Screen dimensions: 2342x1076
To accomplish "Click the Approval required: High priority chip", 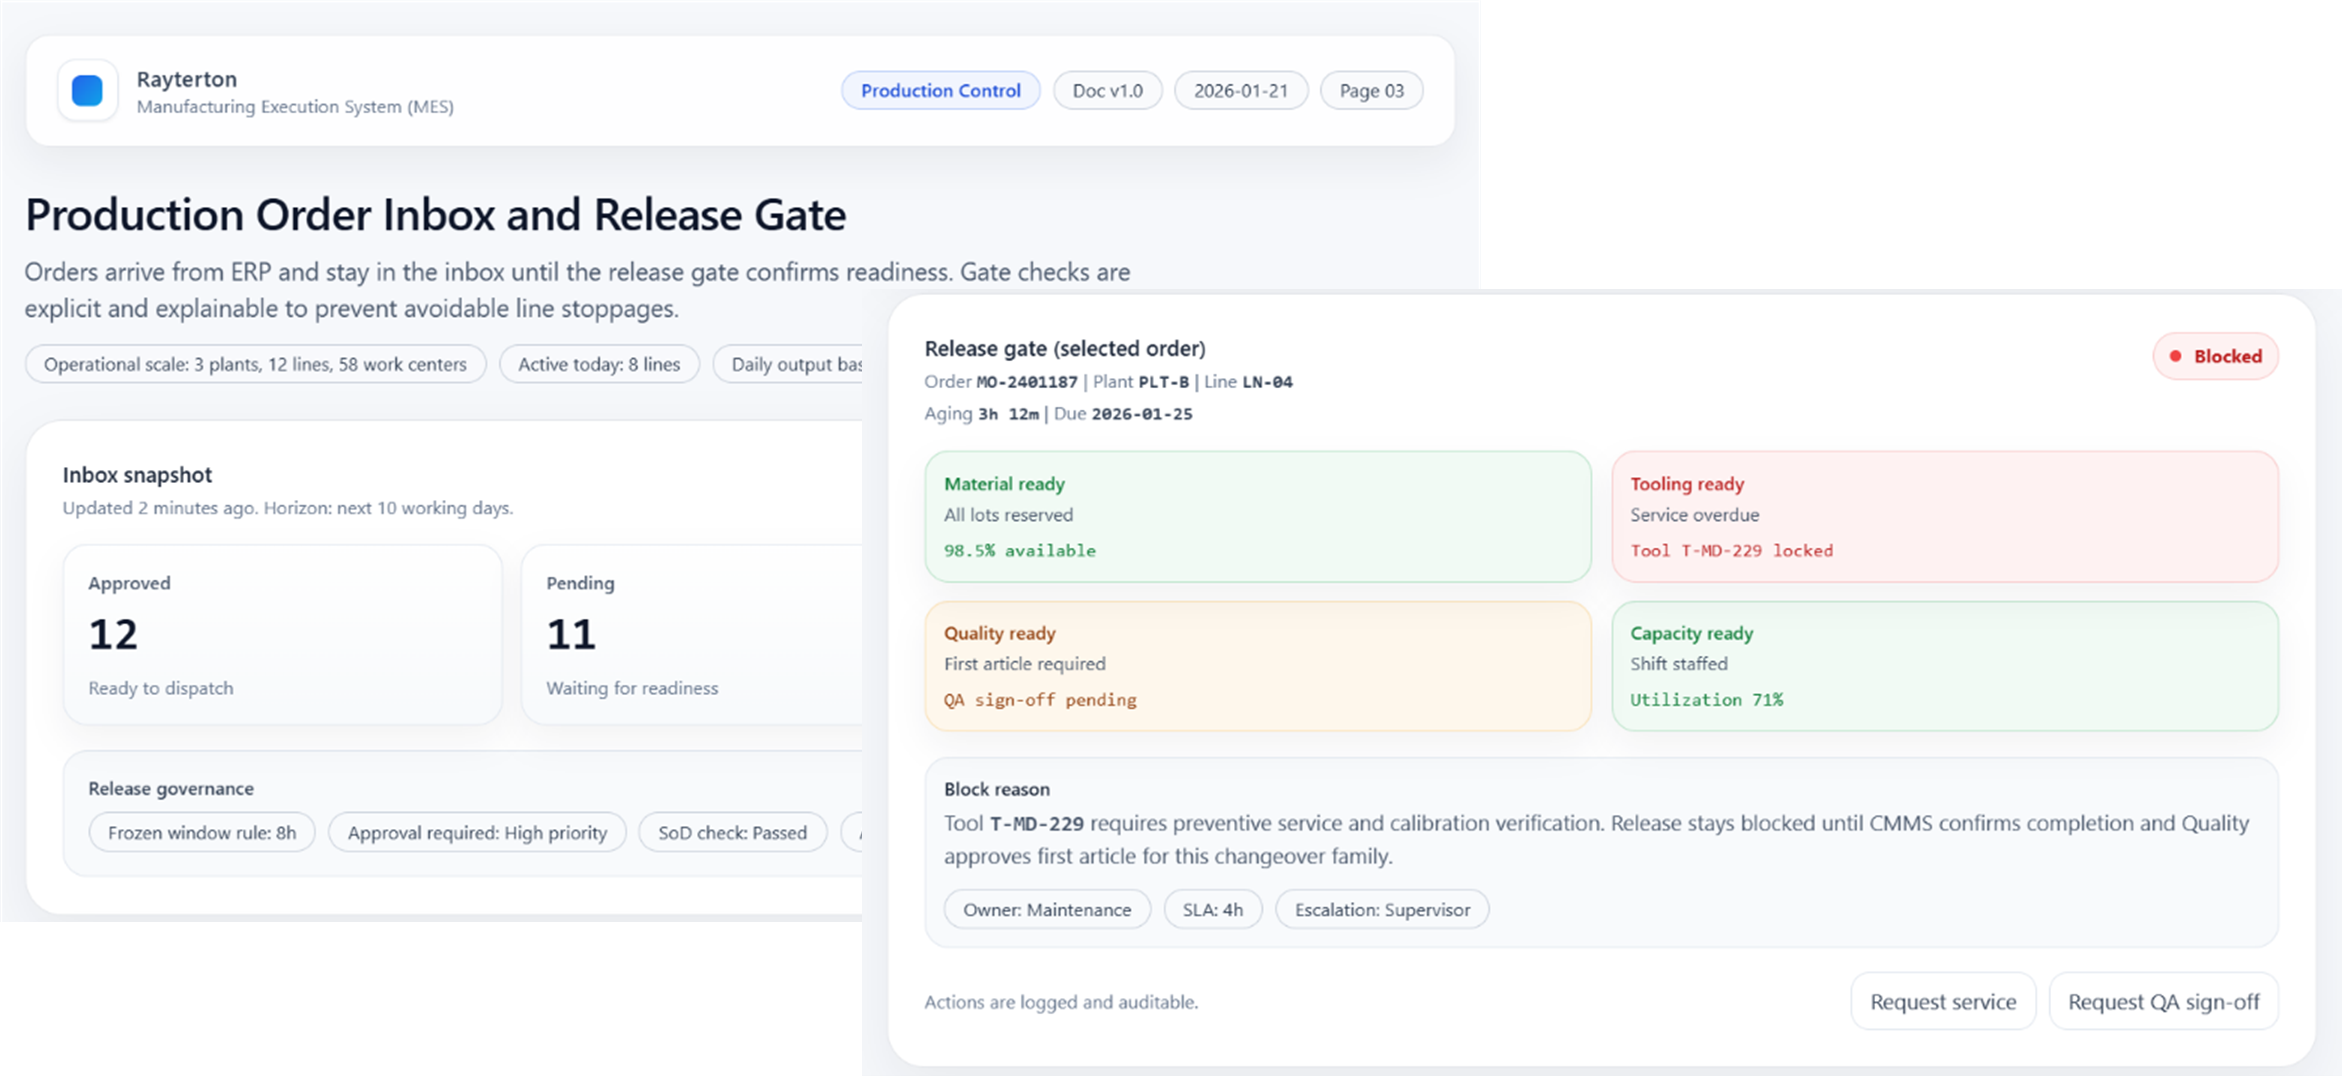I will (477, 833).
